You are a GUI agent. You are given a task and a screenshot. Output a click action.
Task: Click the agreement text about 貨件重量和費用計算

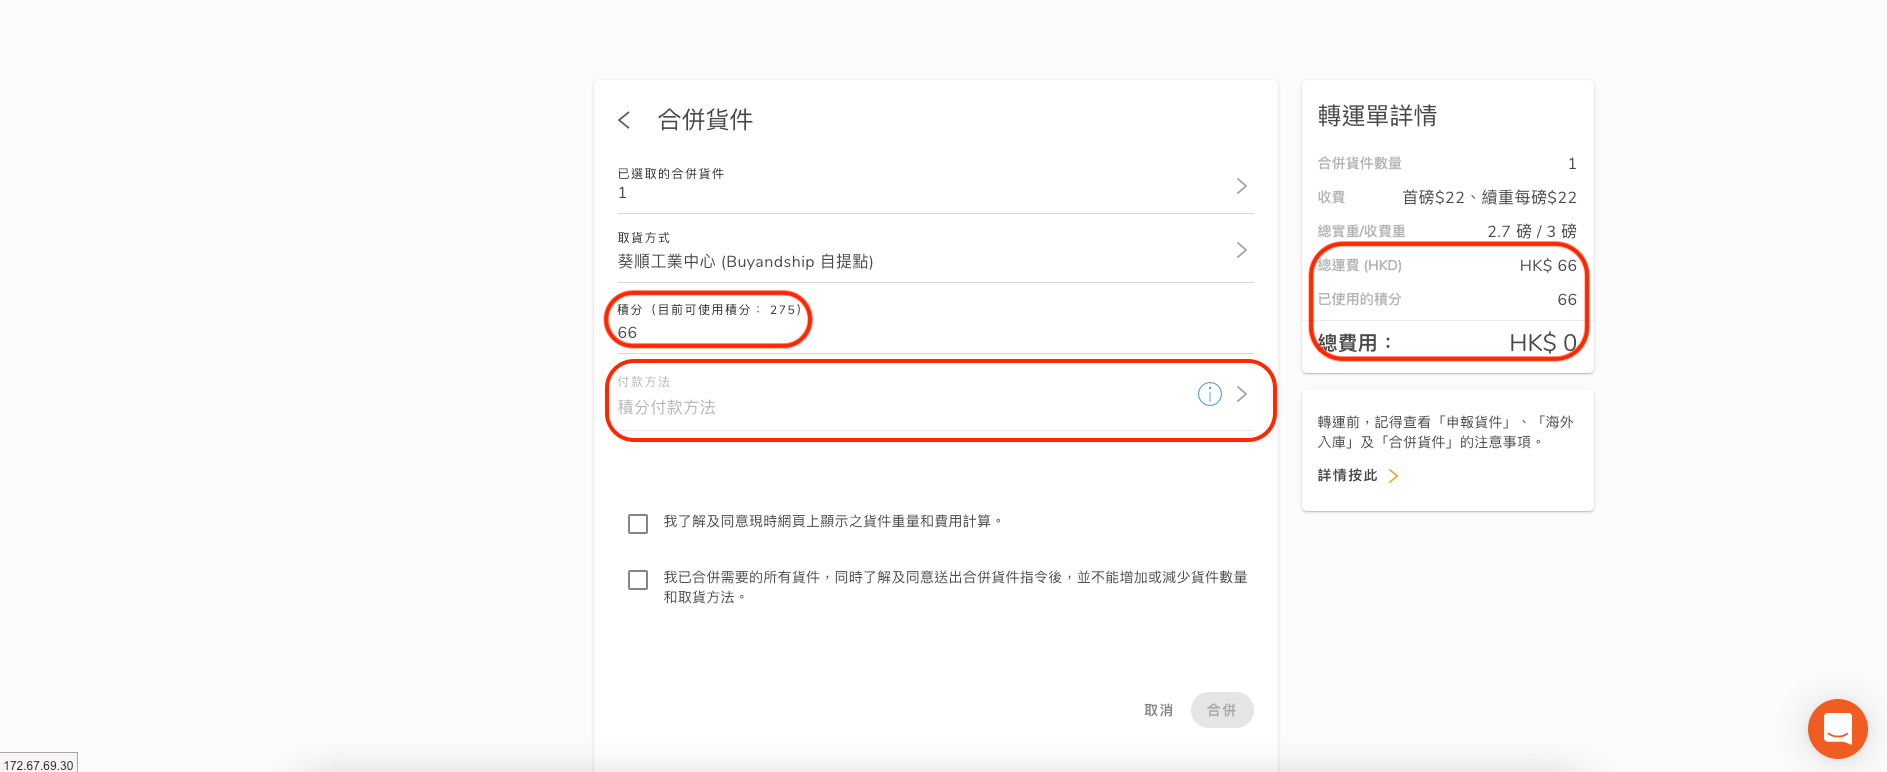[x=832, y=522]
